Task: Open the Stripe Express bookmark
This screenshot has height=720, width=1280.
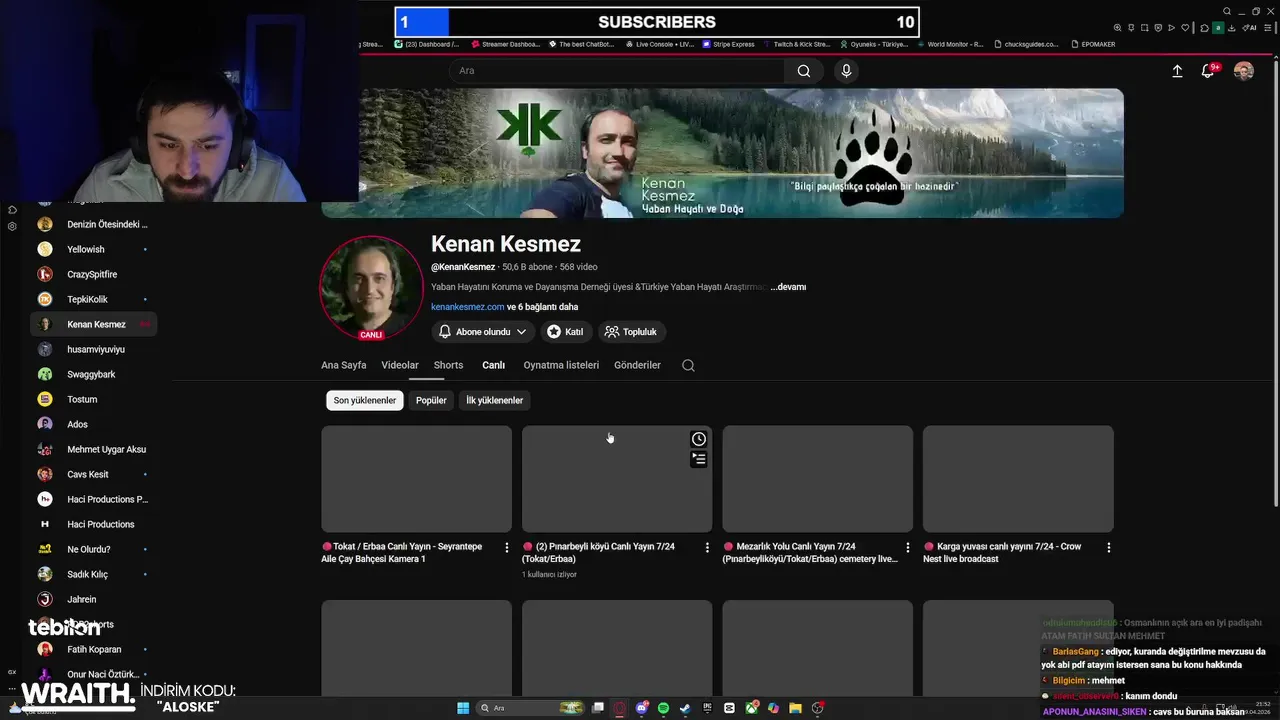Action: 728,44
